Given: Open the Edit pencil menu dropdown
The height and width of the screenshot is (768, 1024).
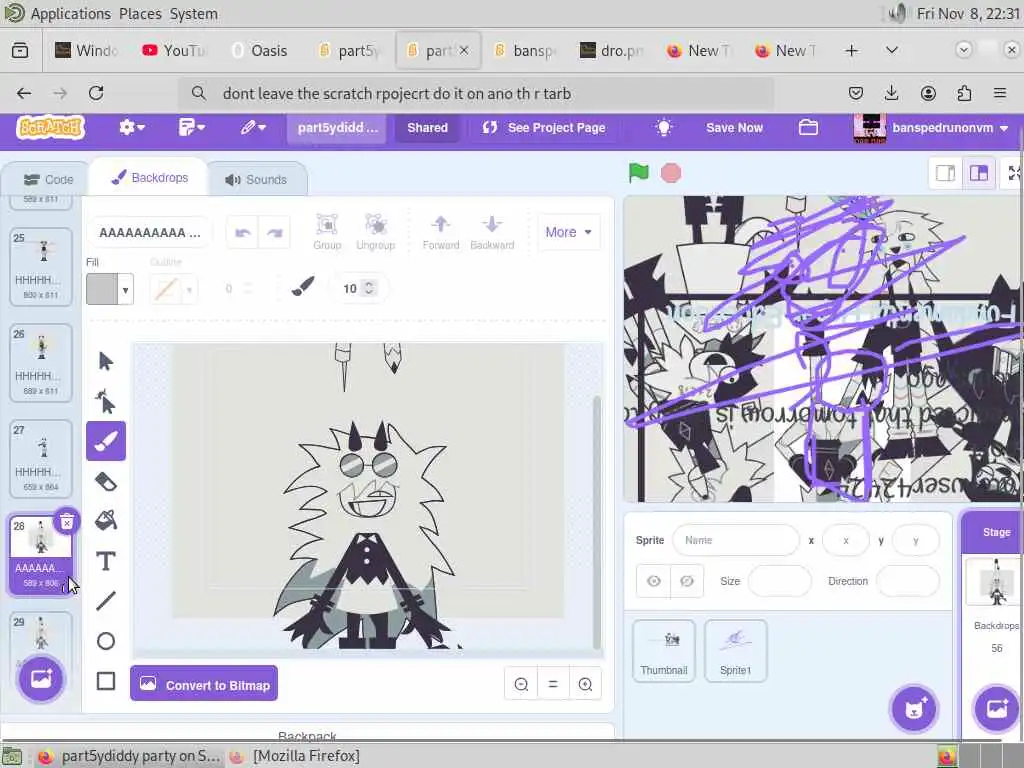Looking at the screenshot, I should click(x=253, y=127).
